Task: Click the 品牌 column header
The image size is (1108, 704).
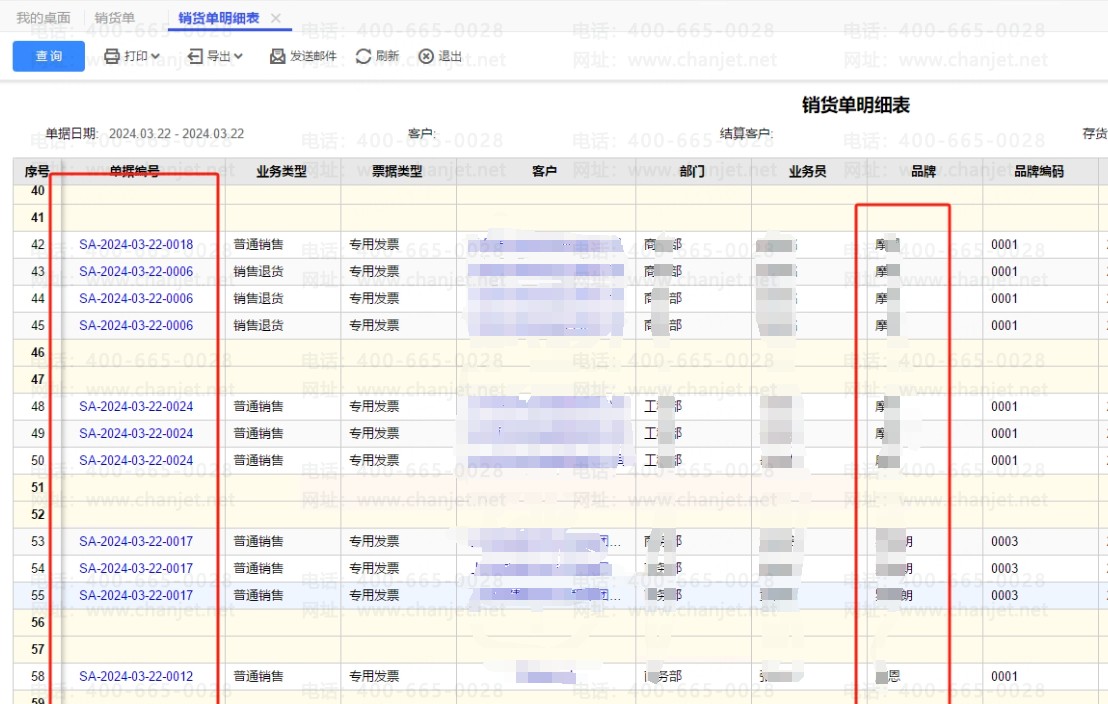Action: 924,171
